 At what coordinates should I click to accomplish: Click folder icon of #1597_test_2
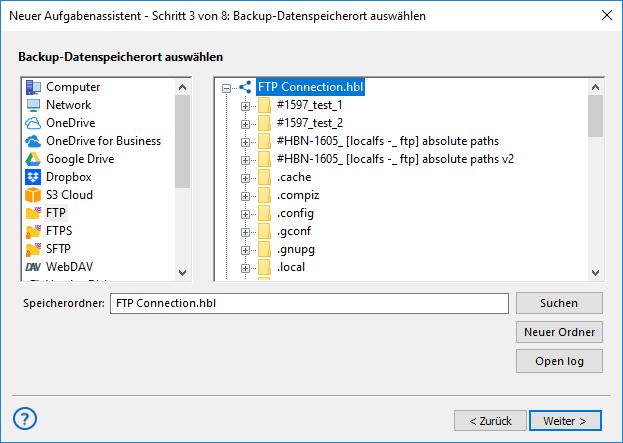[264, 123]
